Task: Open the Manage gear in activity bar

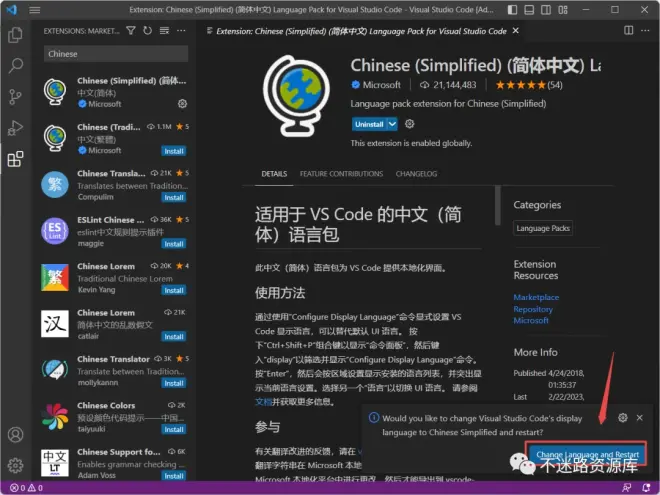Action: [x=16, y=465]
